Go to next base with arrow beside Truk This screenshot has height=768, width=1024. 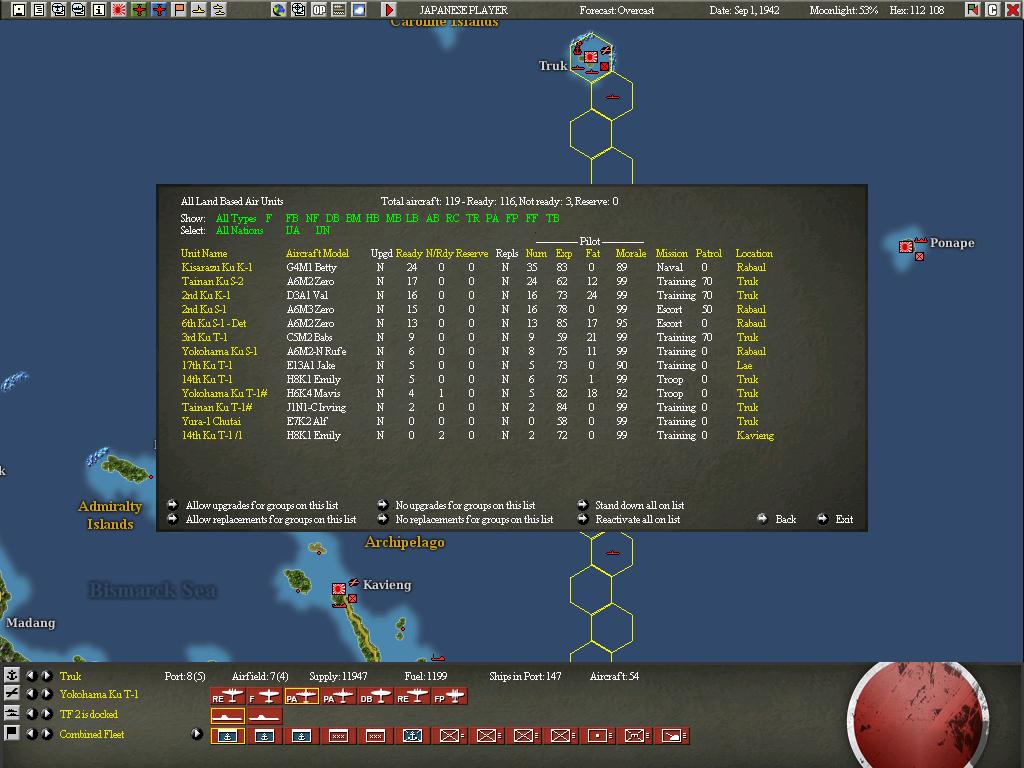click(47, 675)
